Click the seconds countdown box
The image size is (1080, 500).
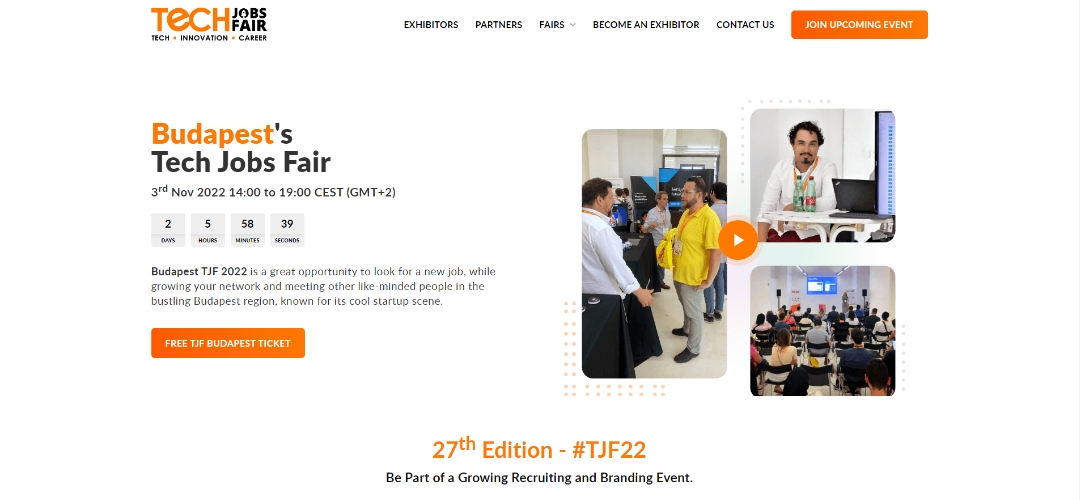coord(287,230)
